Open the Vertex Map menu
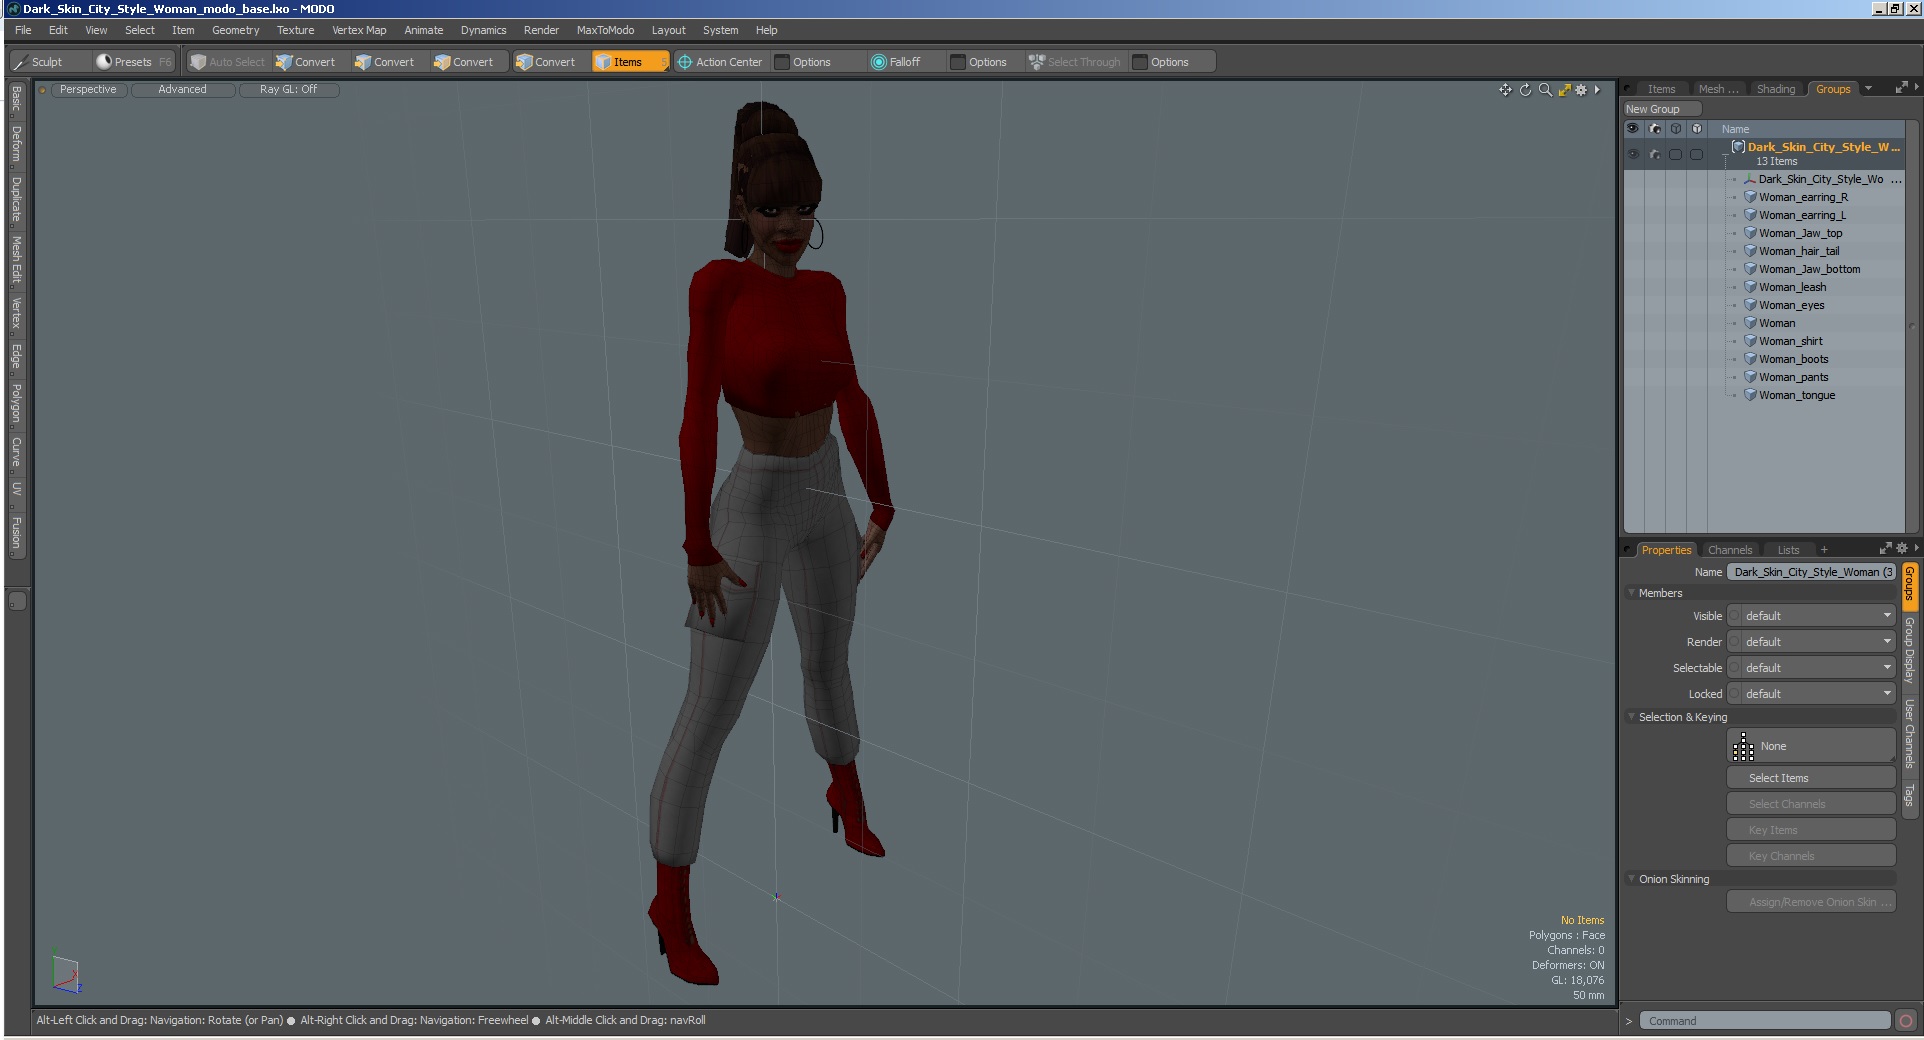 359,30
